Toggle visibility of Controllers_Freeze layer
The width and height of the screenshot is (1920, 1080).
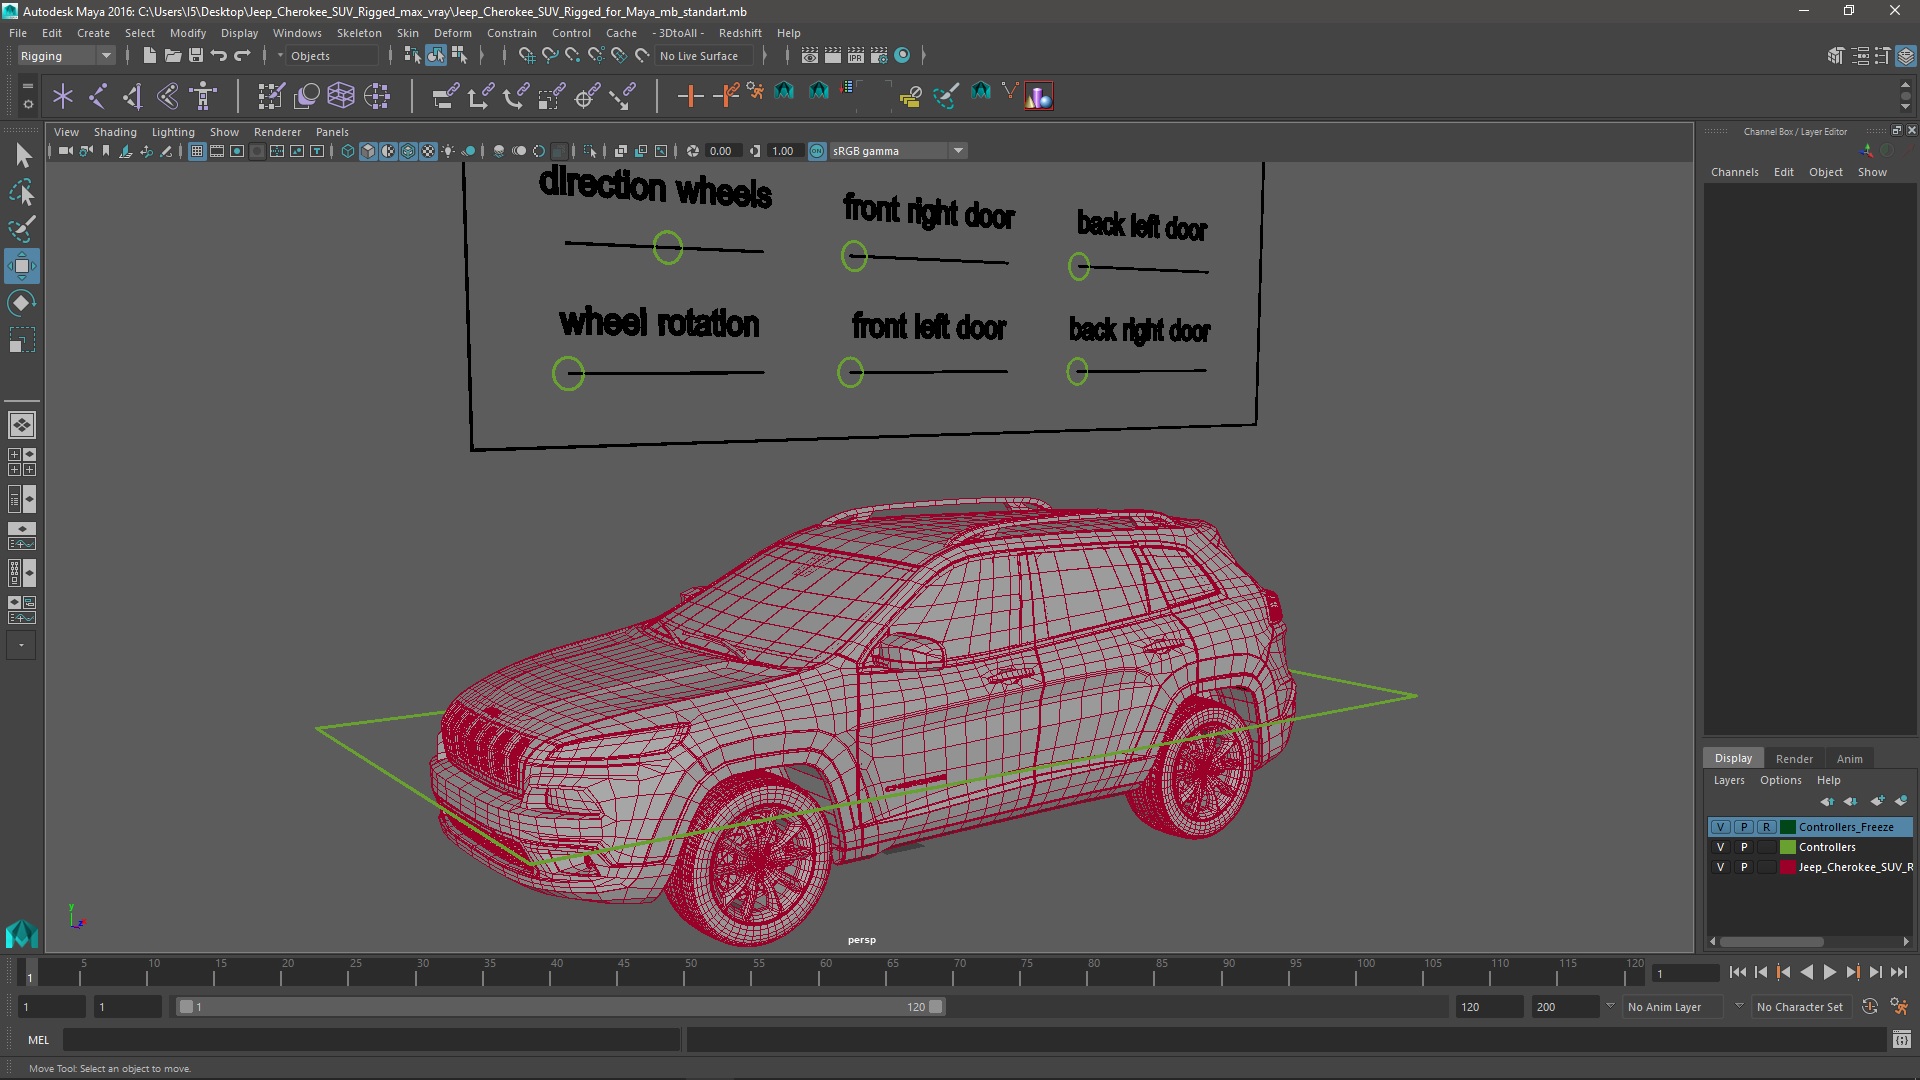(x=1720, y=827)
